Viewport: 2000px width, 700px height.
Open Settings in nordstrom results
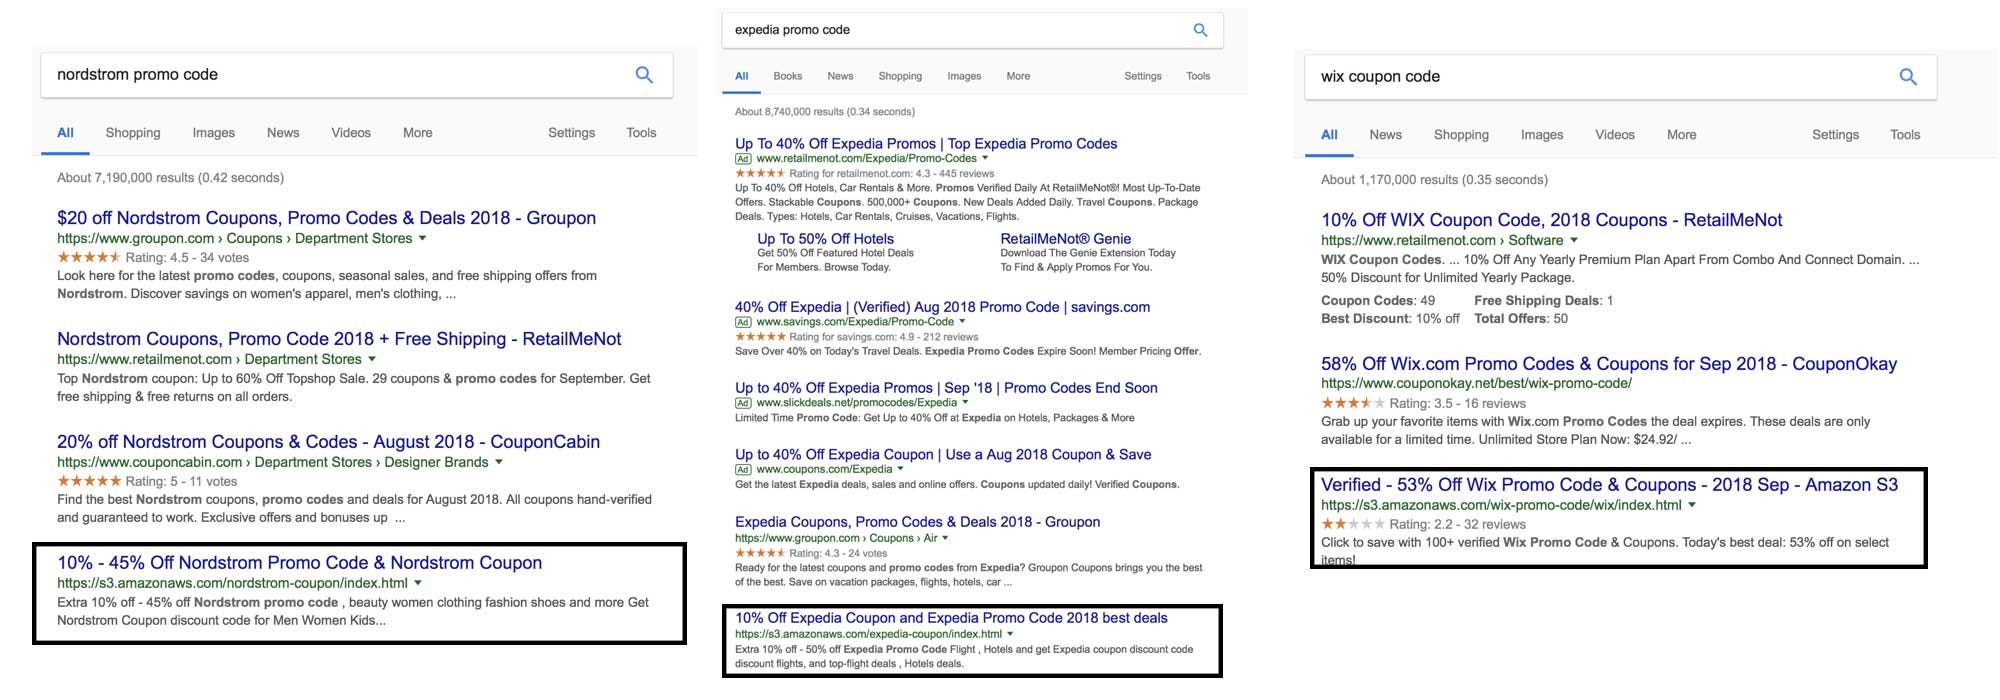pos(571,132)
